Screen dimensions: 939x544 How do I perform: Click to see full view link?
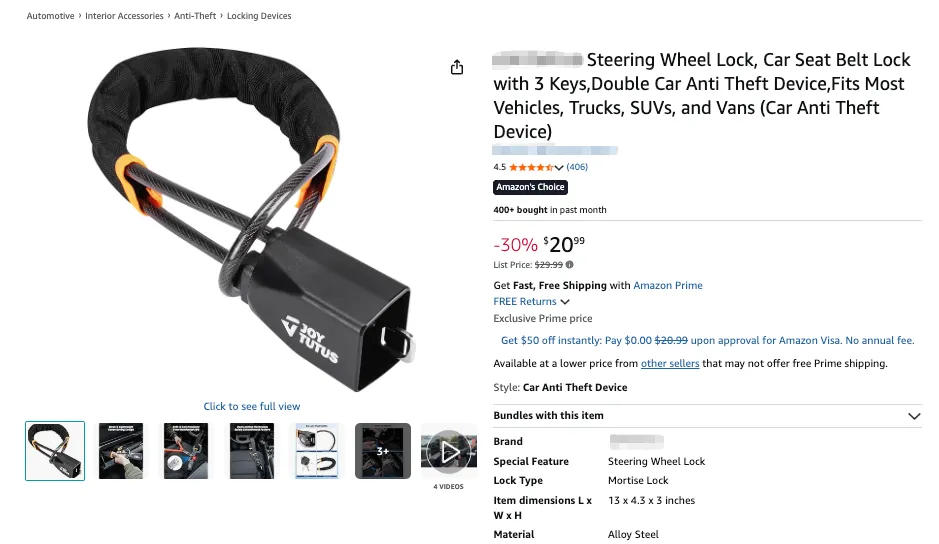[x=252, y=406]
